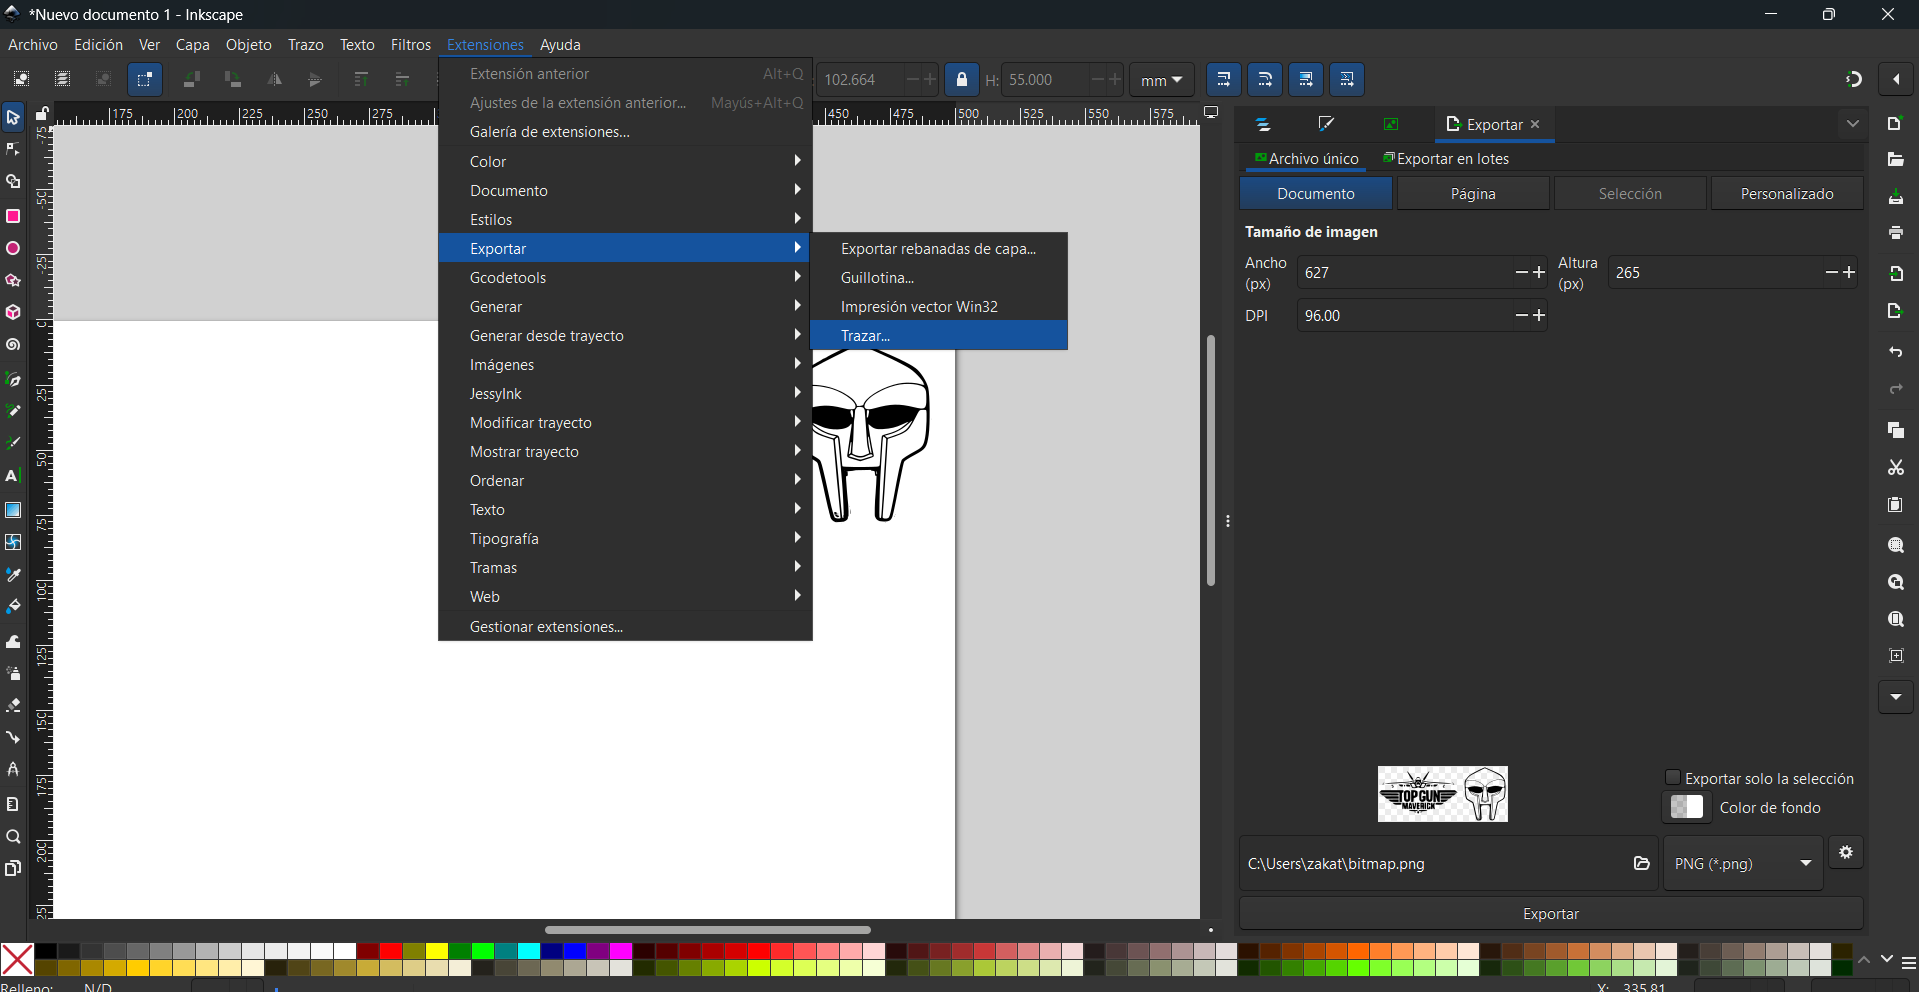
Task: Select the Mesh gradient tool
Action: [x=13, y=542]
